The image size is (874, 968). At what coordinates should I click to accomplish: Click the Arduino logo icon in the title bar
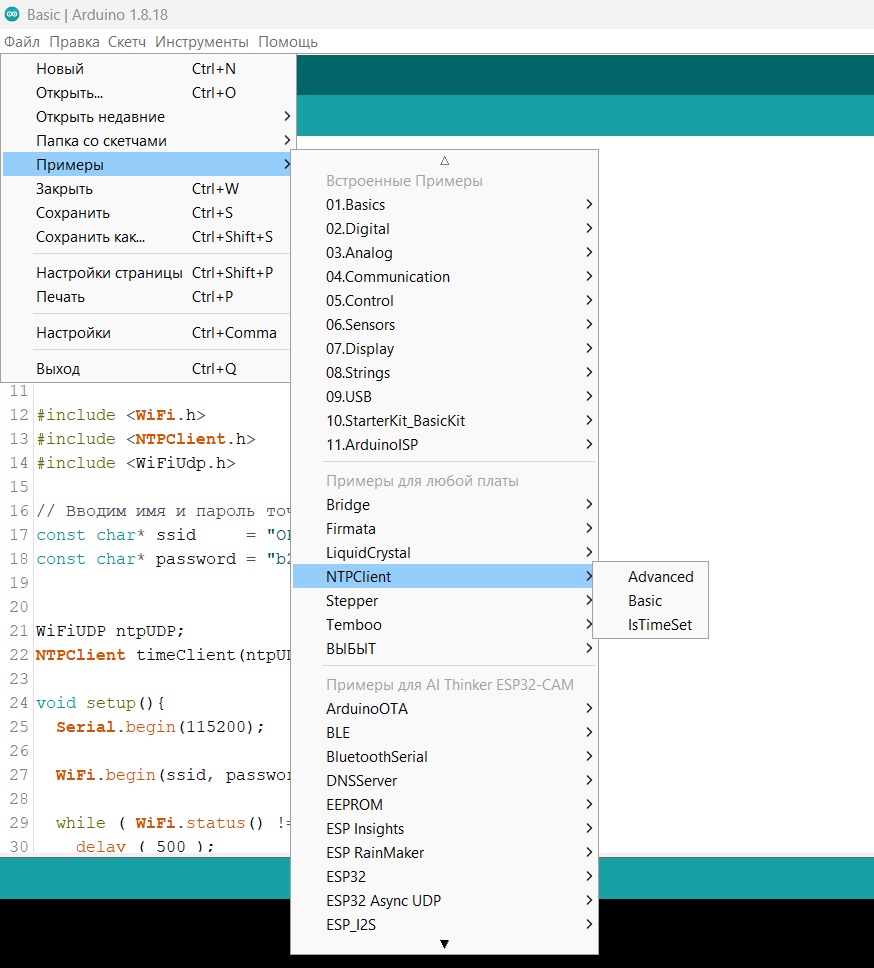point(14,14)
